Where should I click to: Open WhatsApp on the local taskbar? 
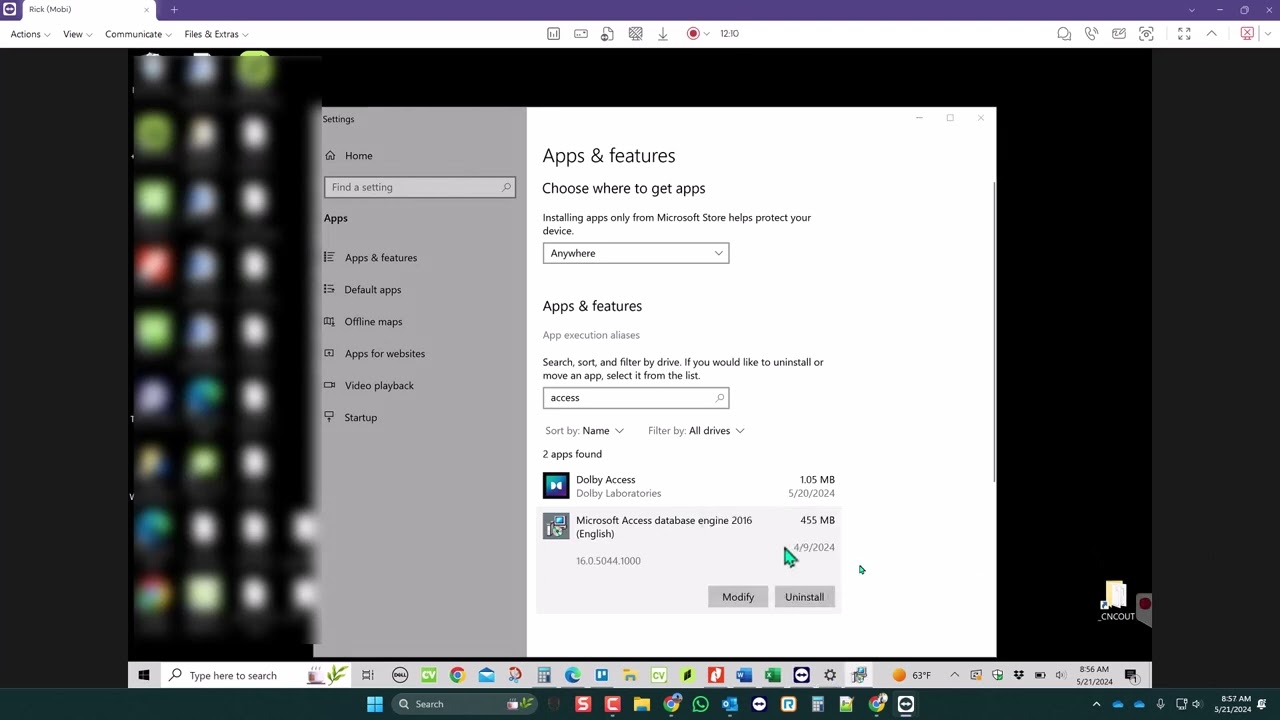coord(700,705)
